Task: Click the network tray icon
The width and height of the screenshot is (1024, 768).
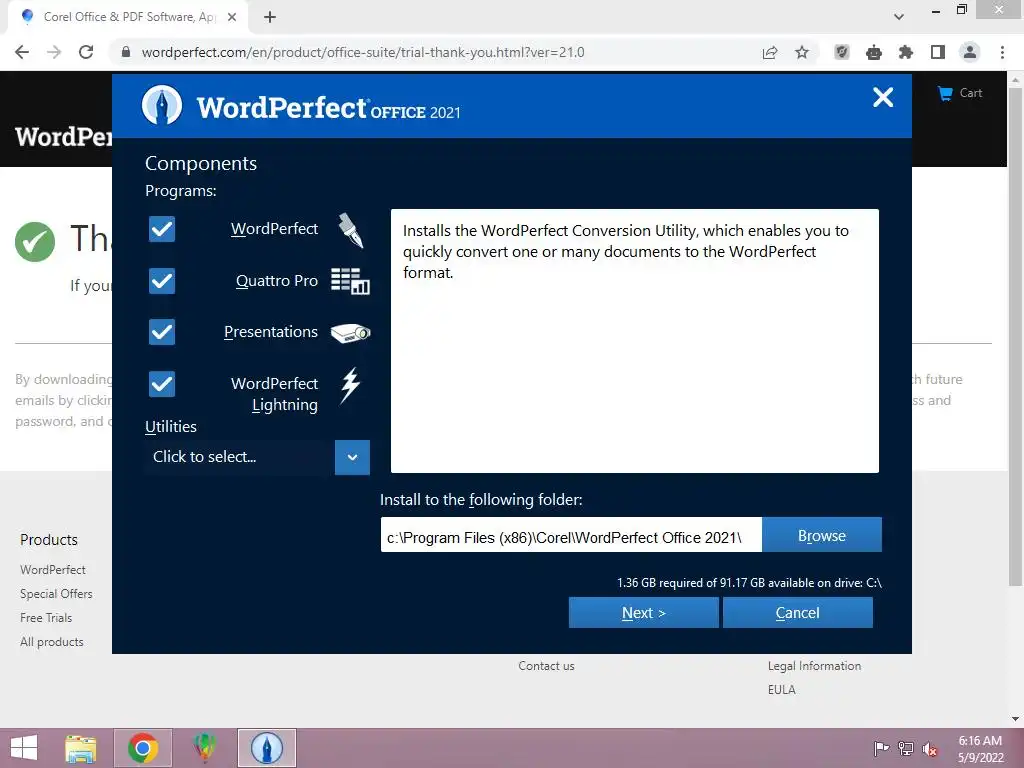Action: click(906, 748)
